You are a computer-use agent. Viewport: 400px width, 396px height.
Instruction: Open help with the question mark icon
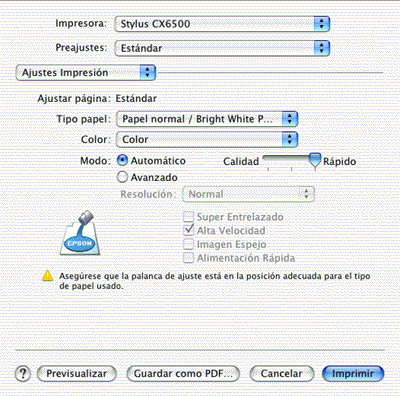click(x=23, y=374)
